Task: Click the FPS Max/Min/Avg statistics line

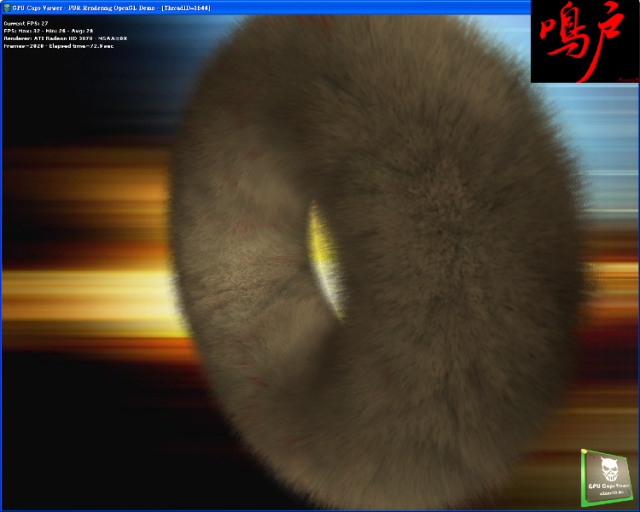Action: 48,31
